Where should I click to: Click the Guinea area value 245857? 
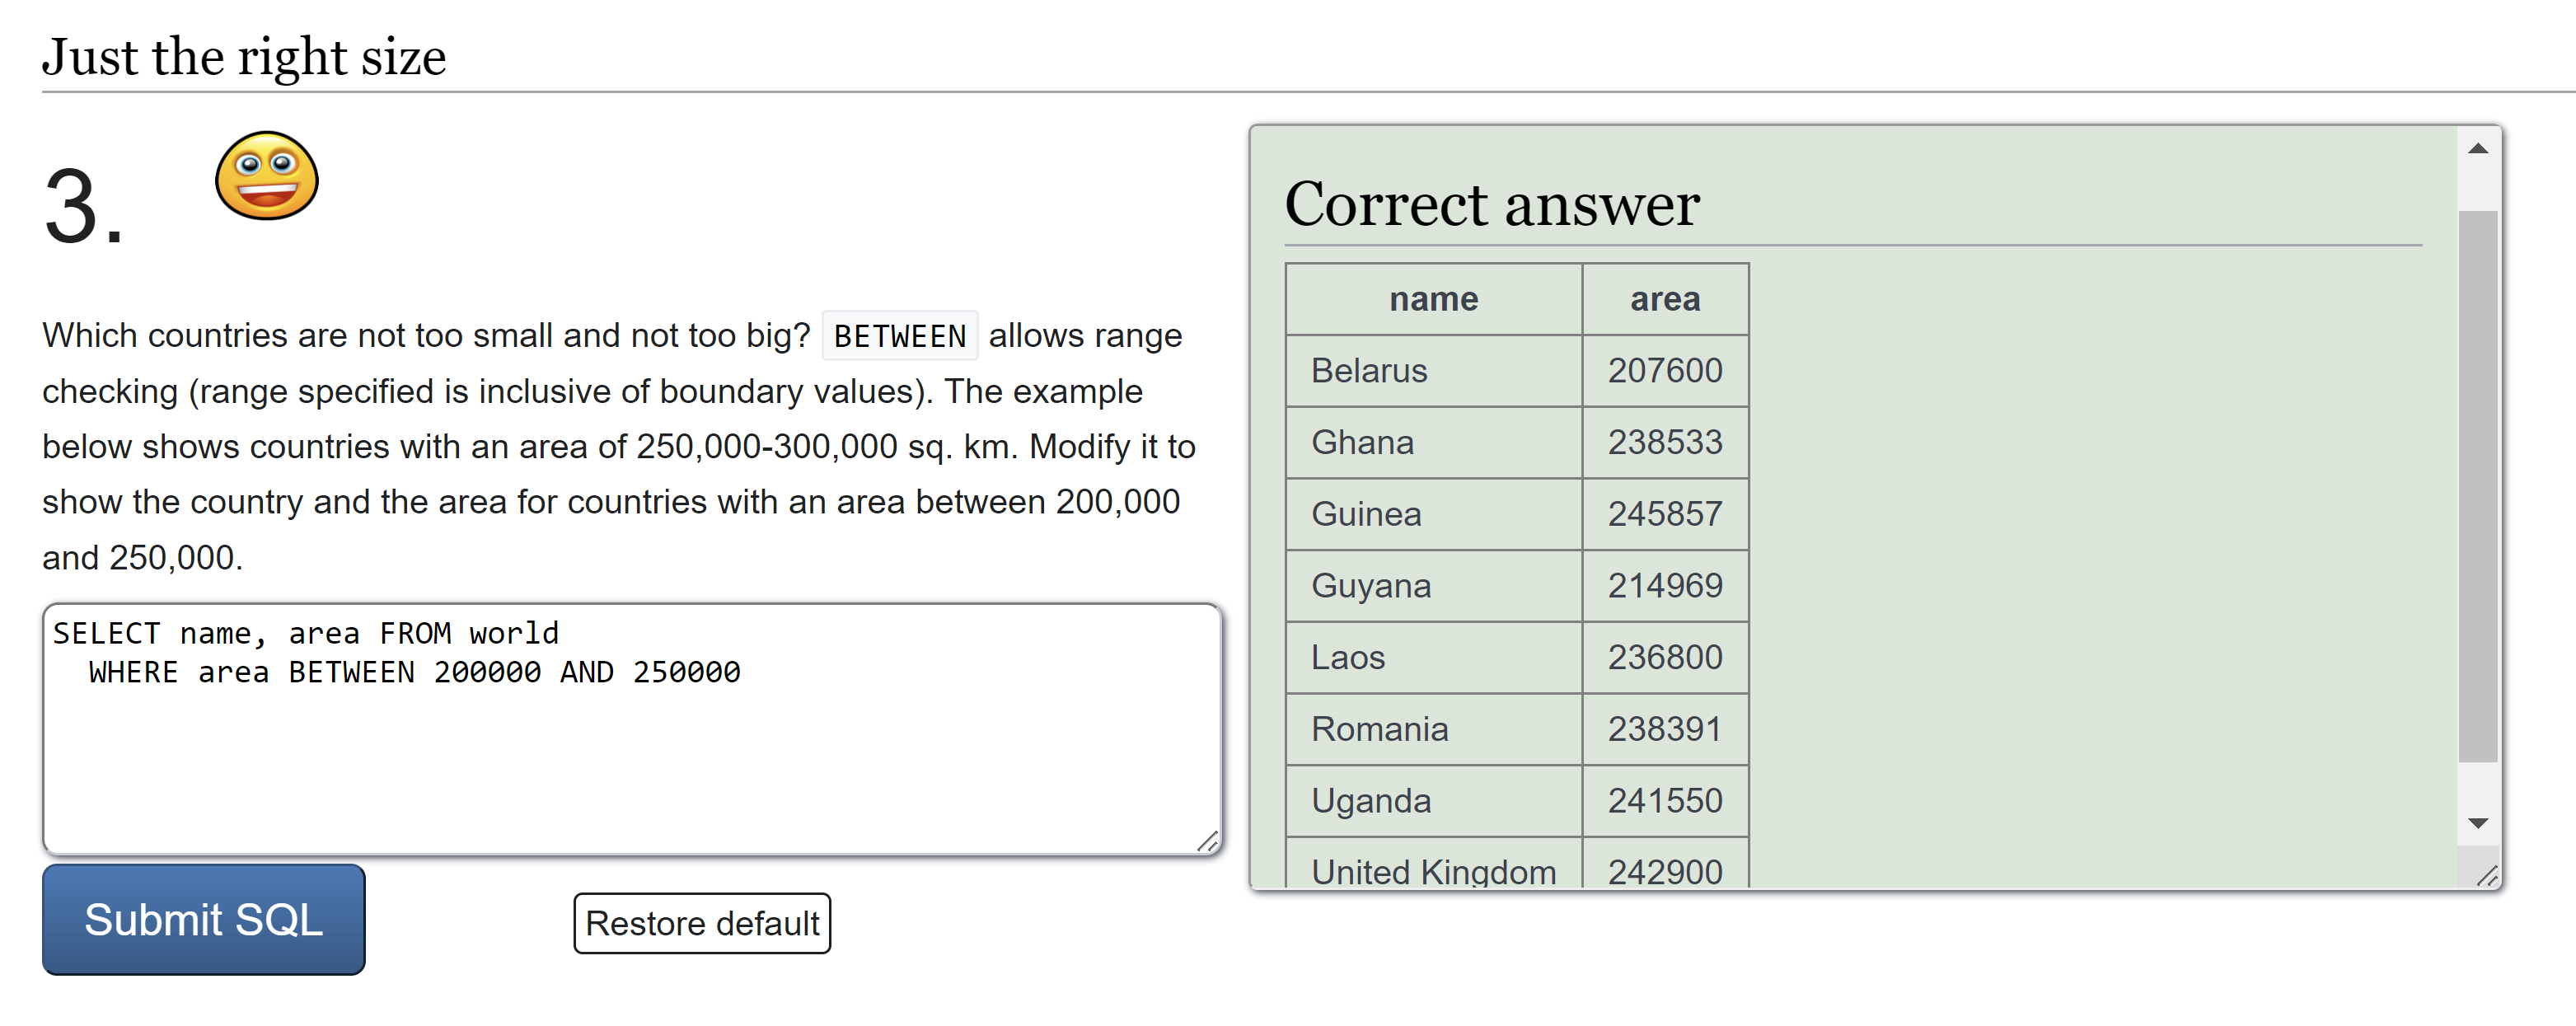click(x=1664, y=514)
